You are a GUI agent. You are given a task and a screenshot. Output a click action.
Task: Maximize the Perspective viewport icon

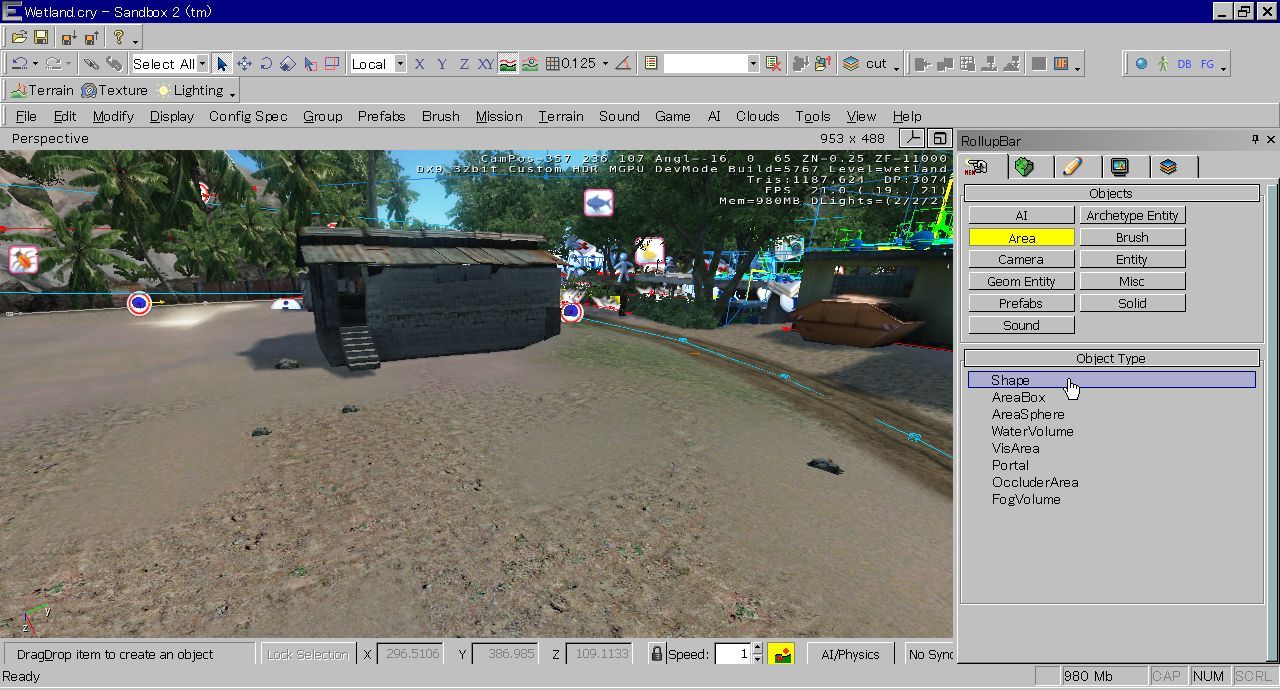point(940,138)
